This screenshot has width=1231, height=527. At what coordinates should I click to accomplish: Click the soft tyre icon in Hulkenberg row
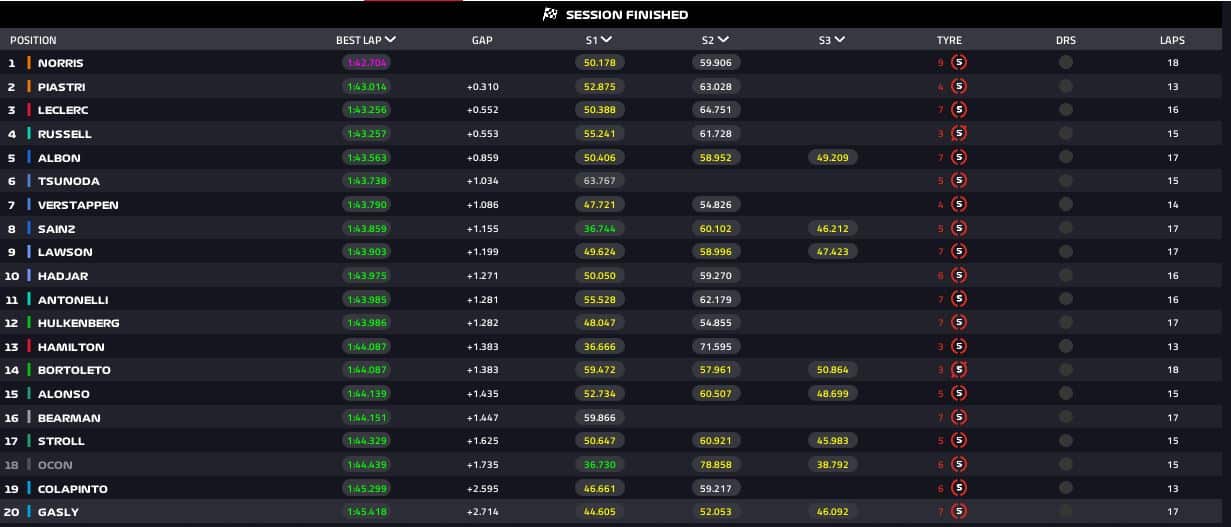(959, 323)
